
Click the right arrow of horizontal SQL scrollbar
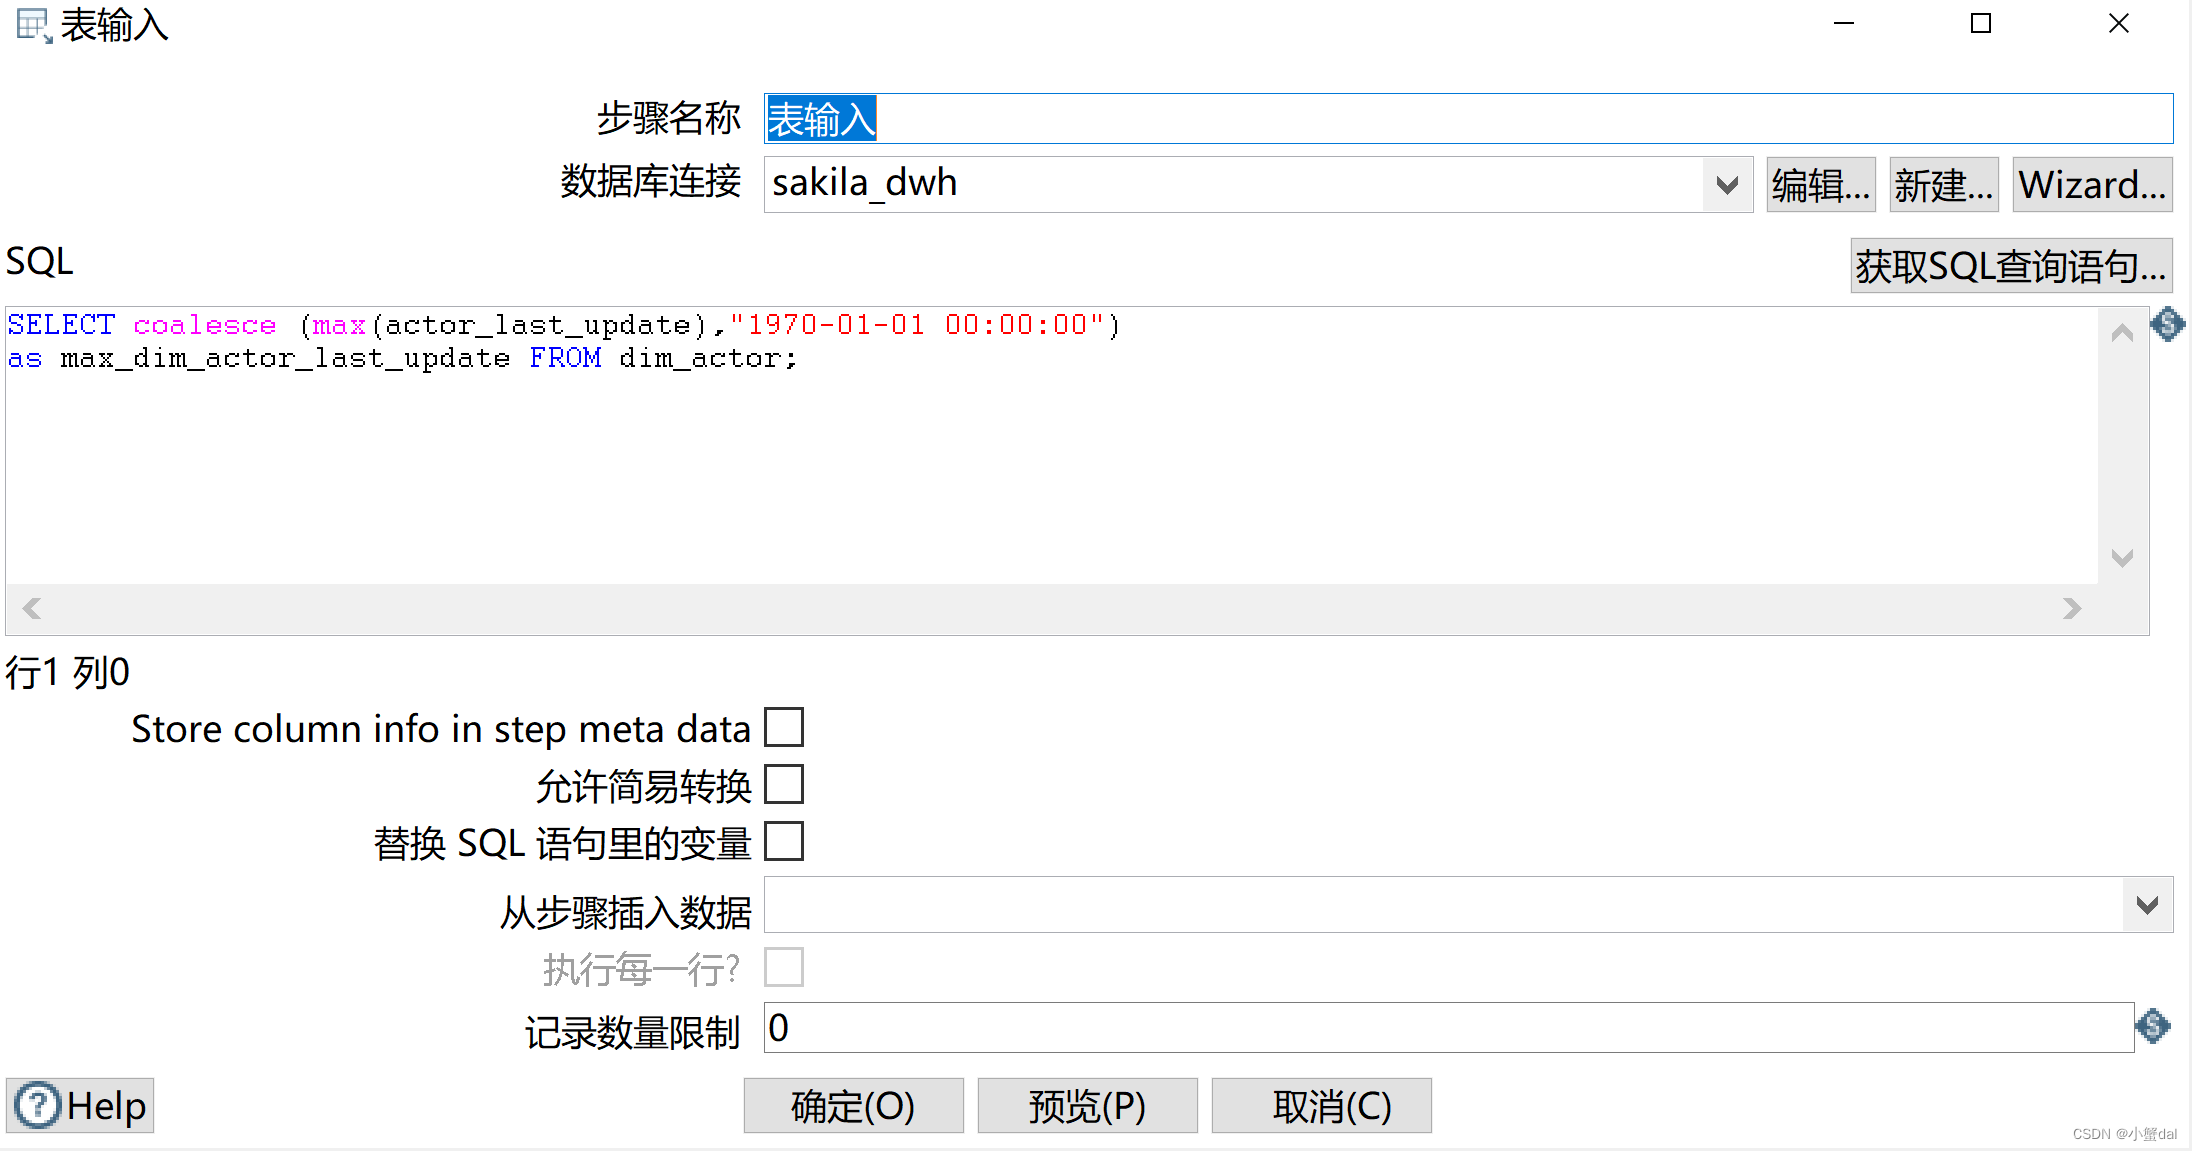(x=2072, y=608)
